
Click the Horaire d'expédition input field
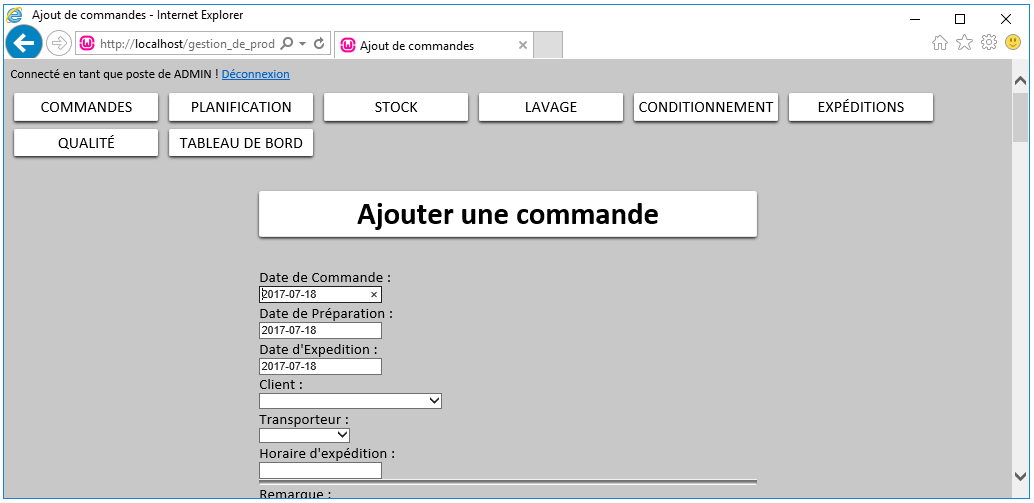[x=320, y=471]
